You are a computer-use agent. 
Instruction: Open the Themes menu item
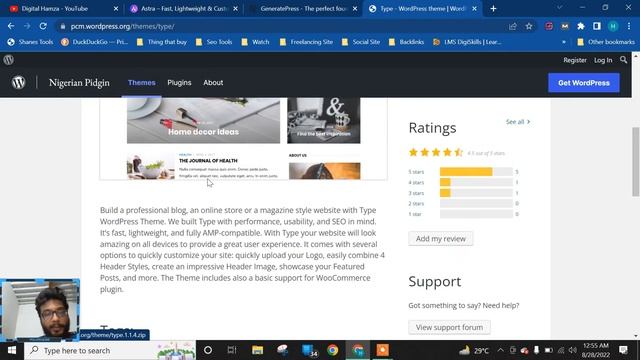tap(142, 82)
